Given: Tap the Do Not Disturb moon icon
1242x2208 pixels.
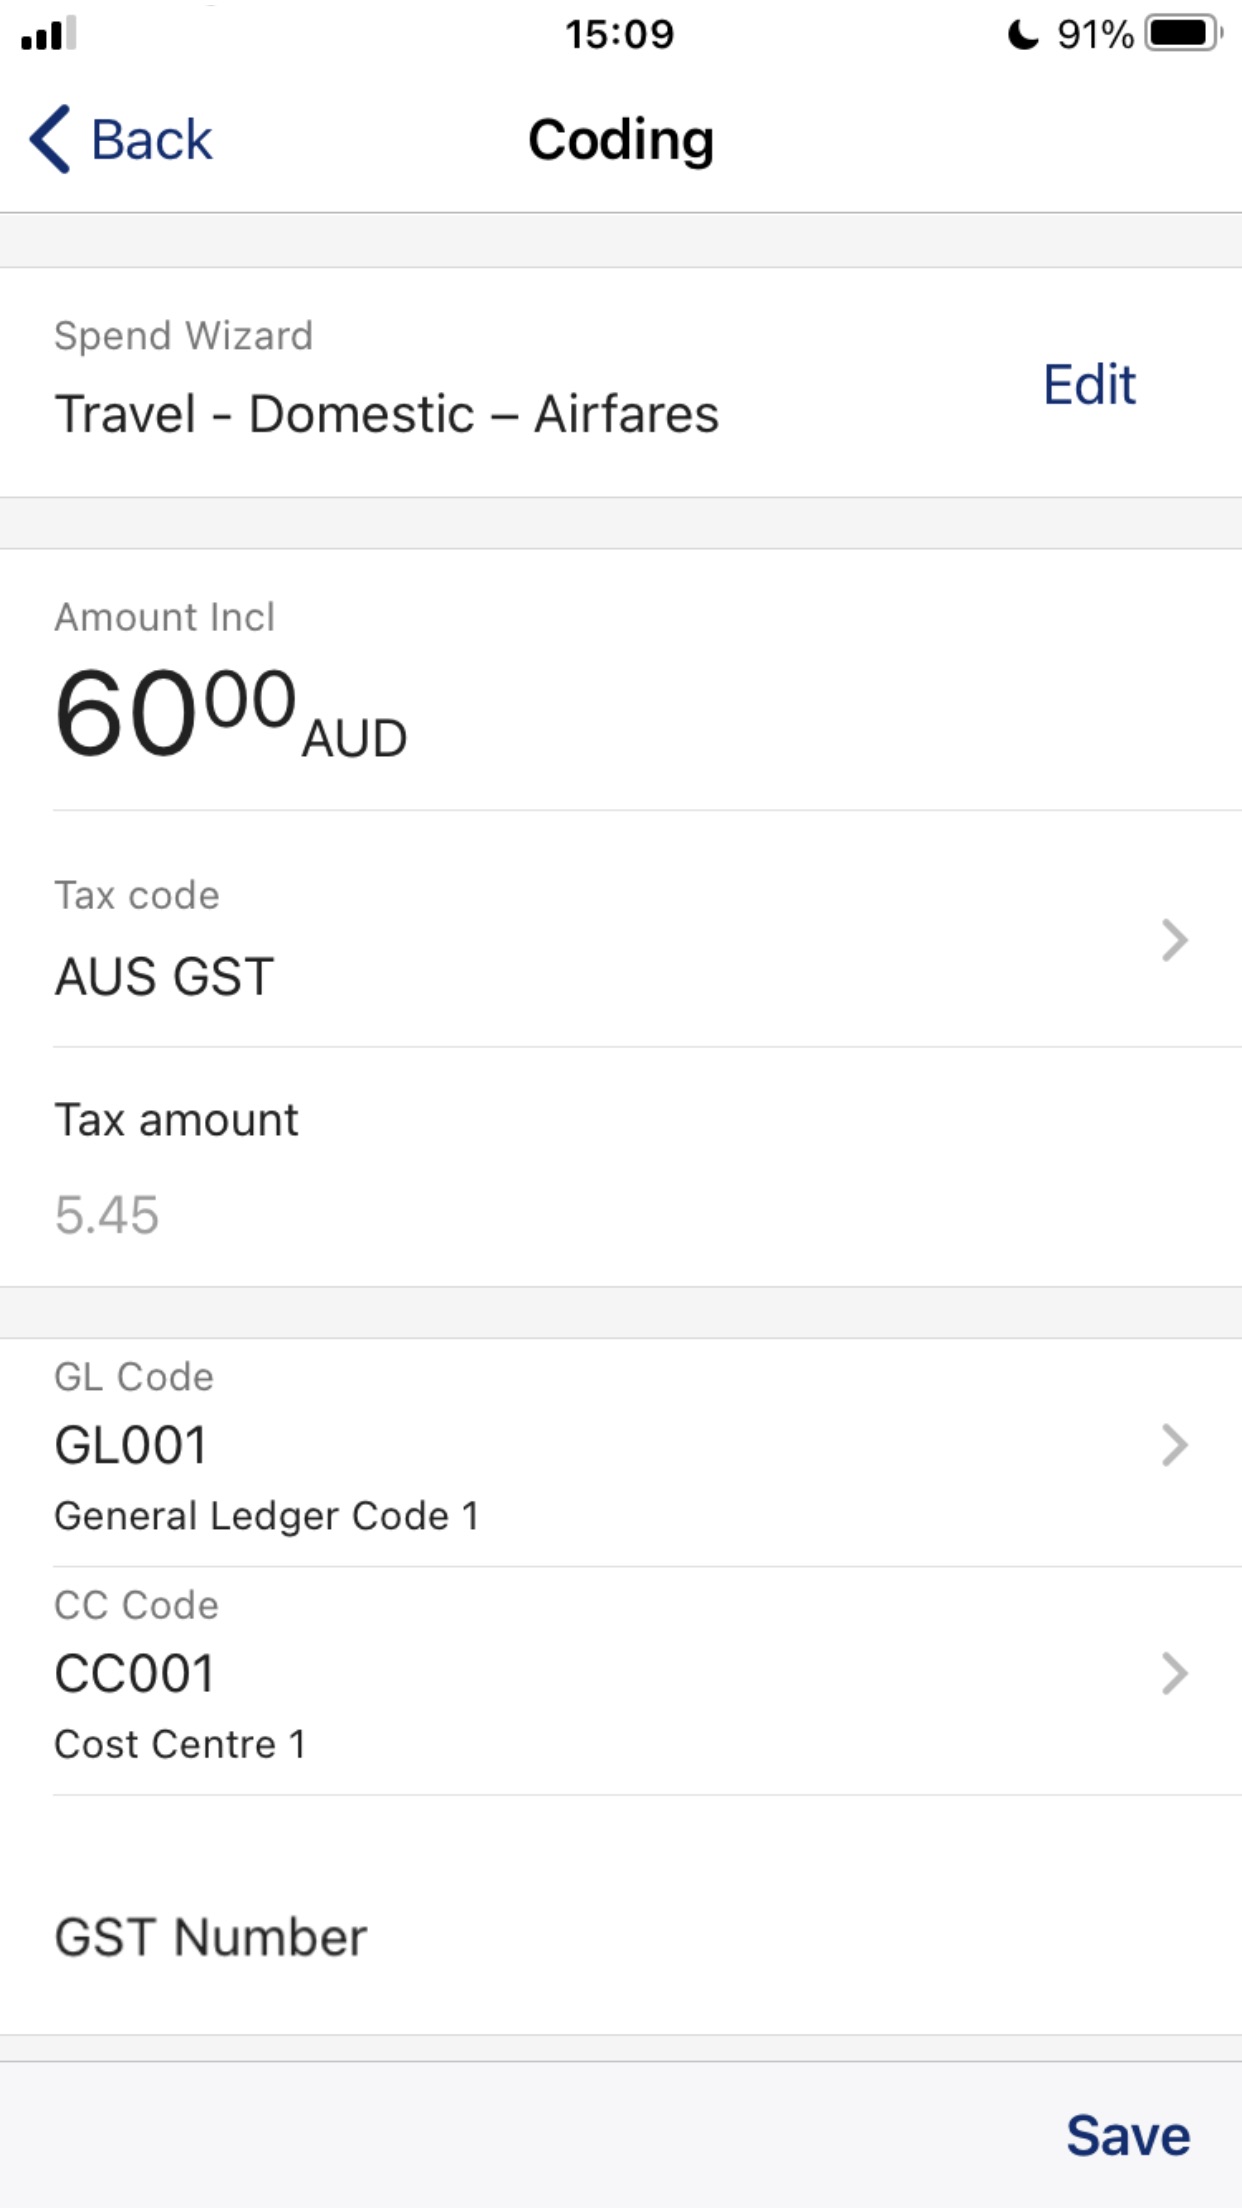Looking at the screenshot, I should pyautogui.click(x=1023, y=35).
